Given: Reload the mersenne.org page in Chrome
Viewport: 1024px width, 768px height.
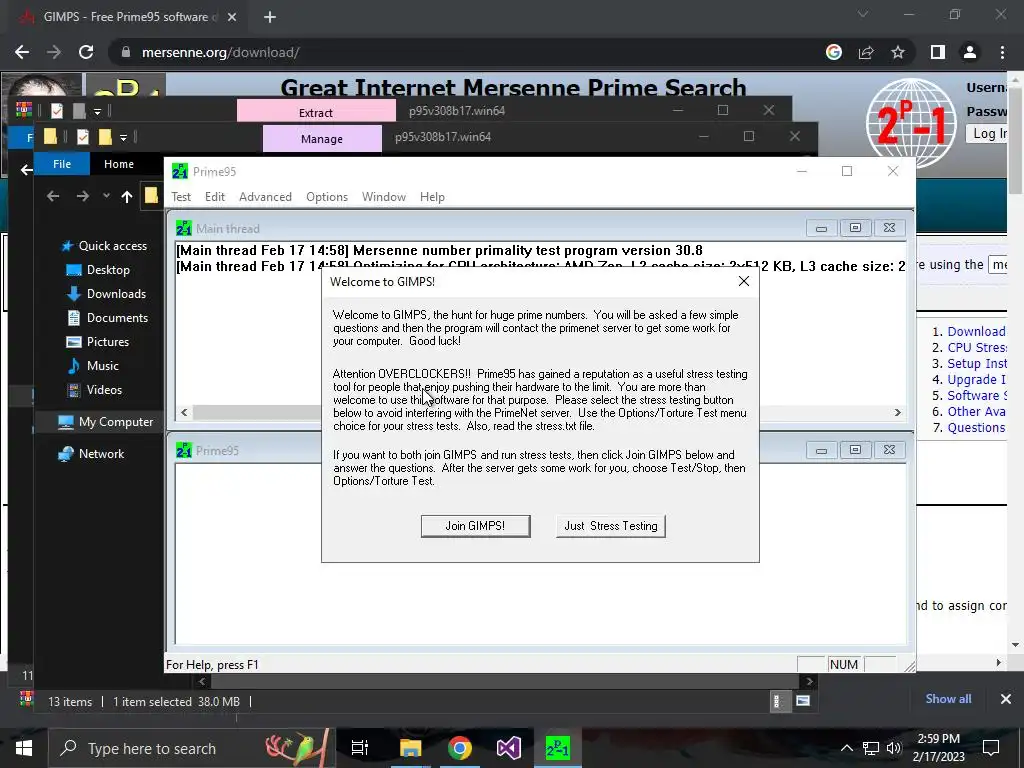Looking at the screenshot, I should click(86, 52).
